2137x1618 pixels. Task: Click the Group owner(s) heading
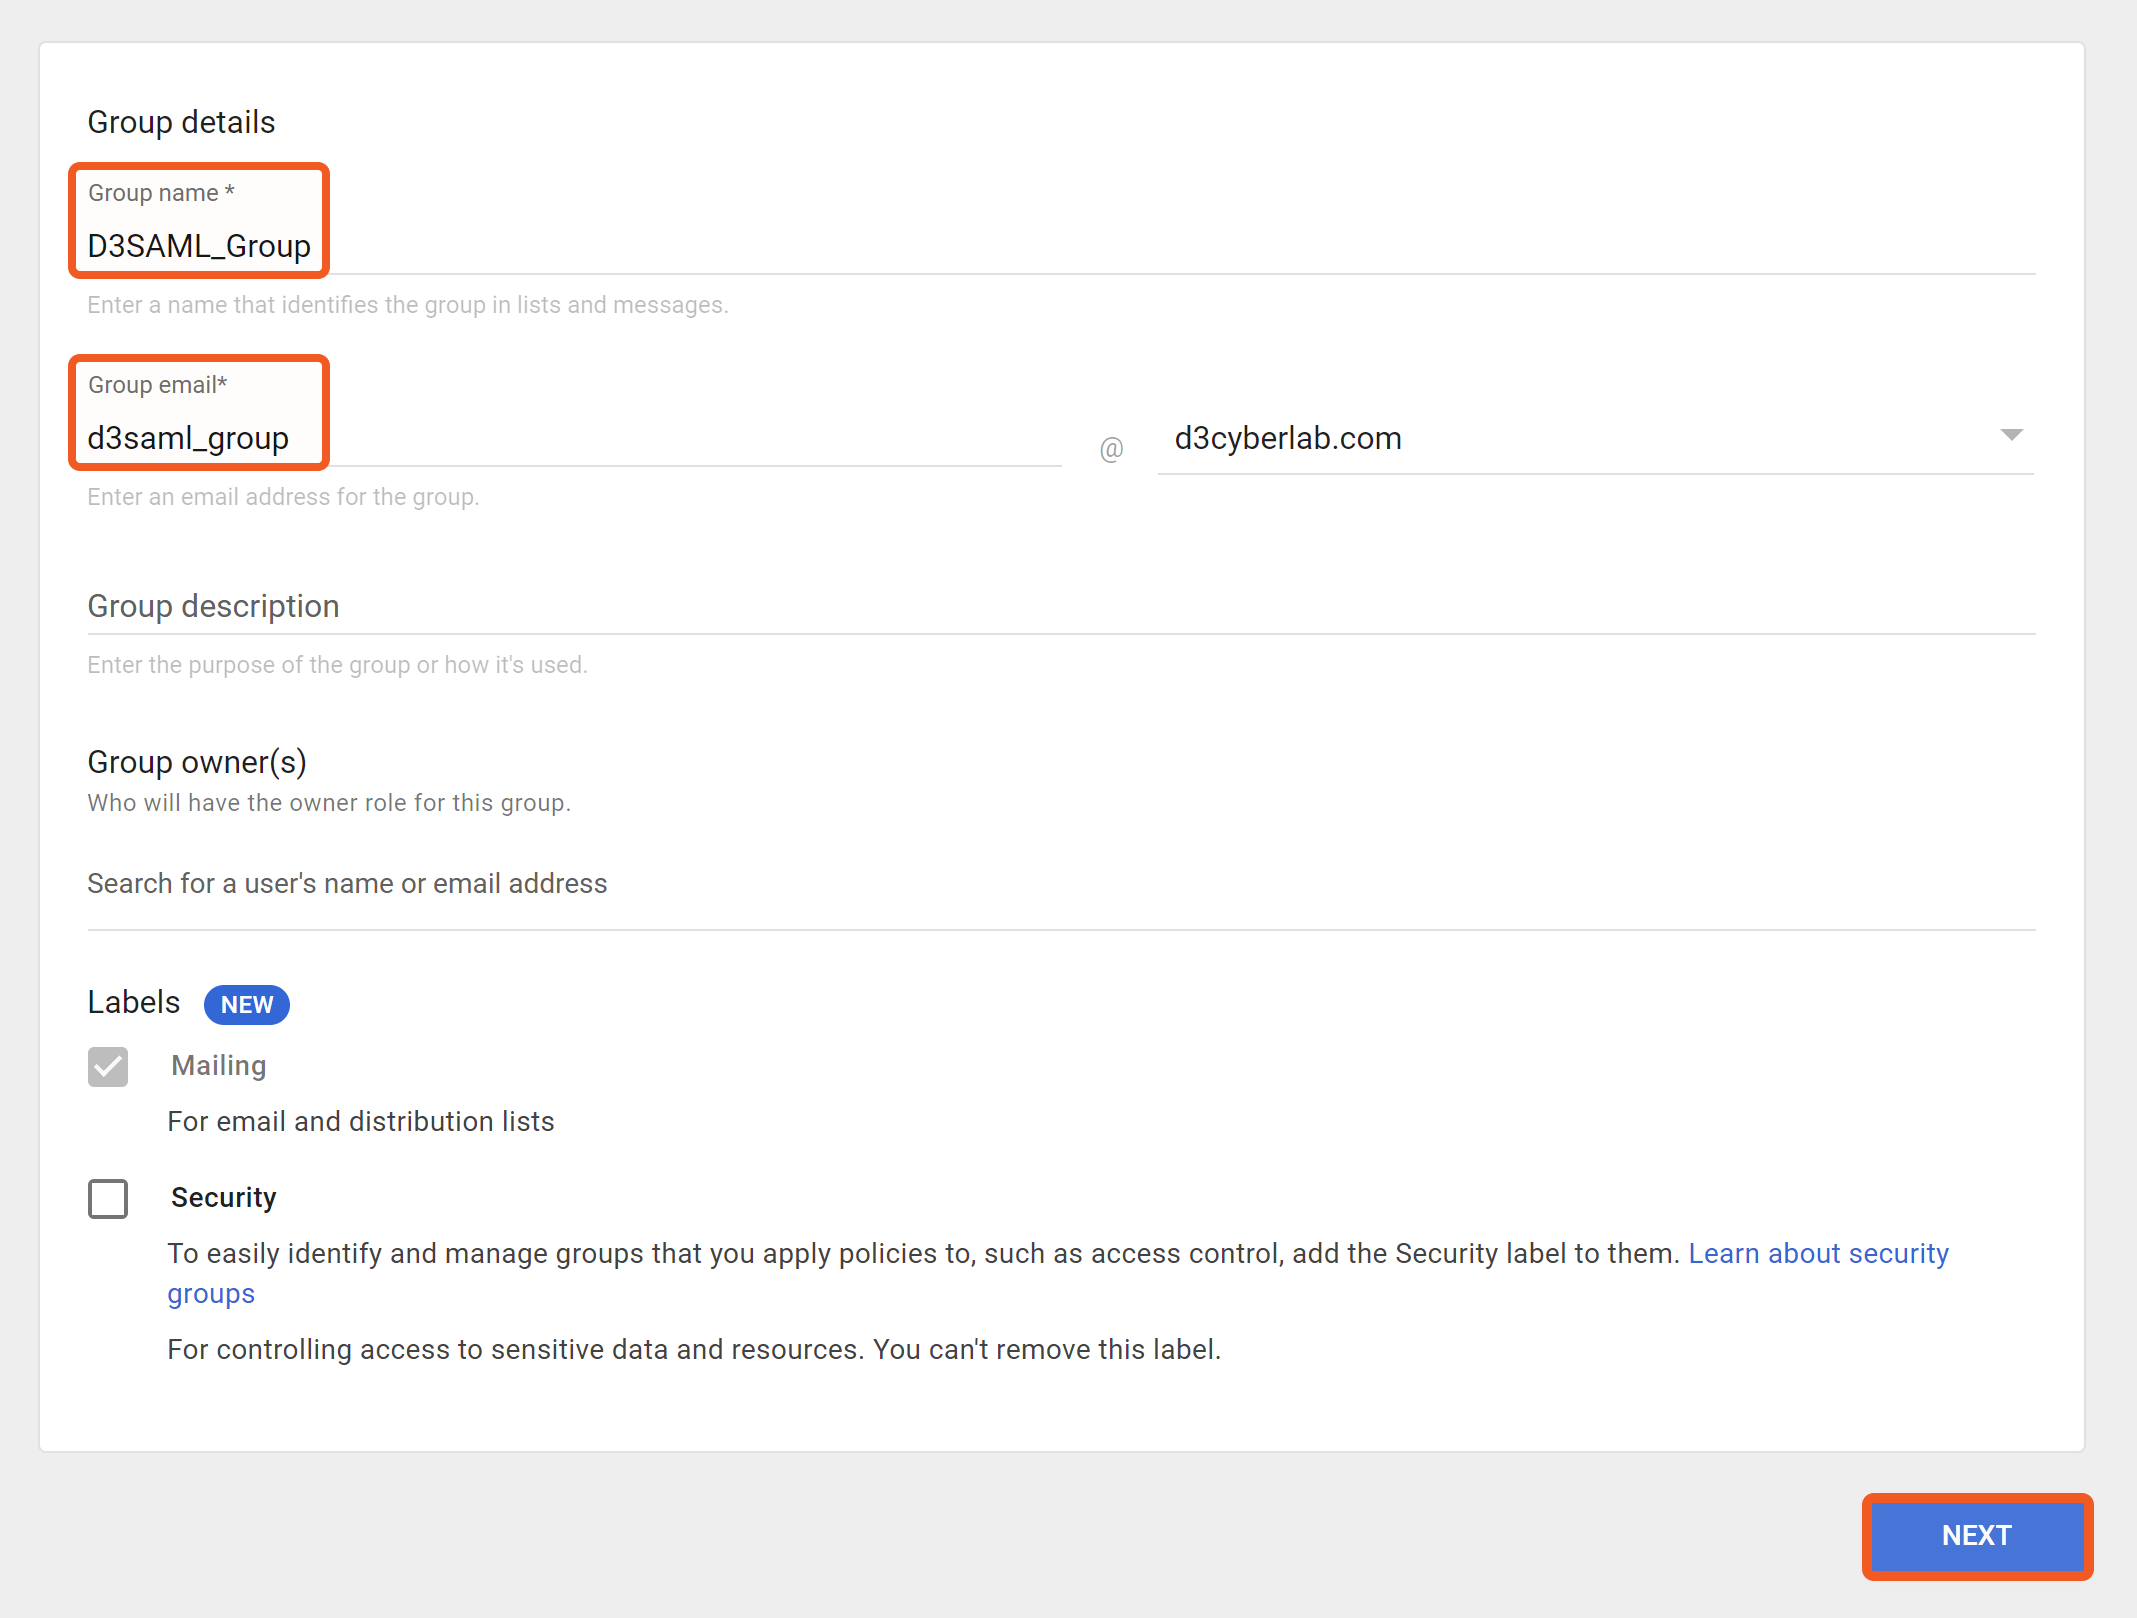pyautogui.click(x=197, y=762)
